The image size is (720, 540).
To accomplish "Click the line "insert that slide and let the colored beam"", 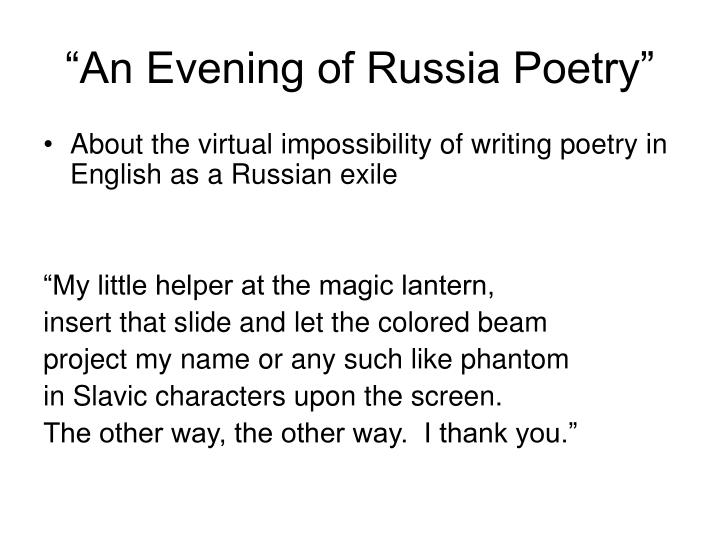I will click(x=295, y=322).
